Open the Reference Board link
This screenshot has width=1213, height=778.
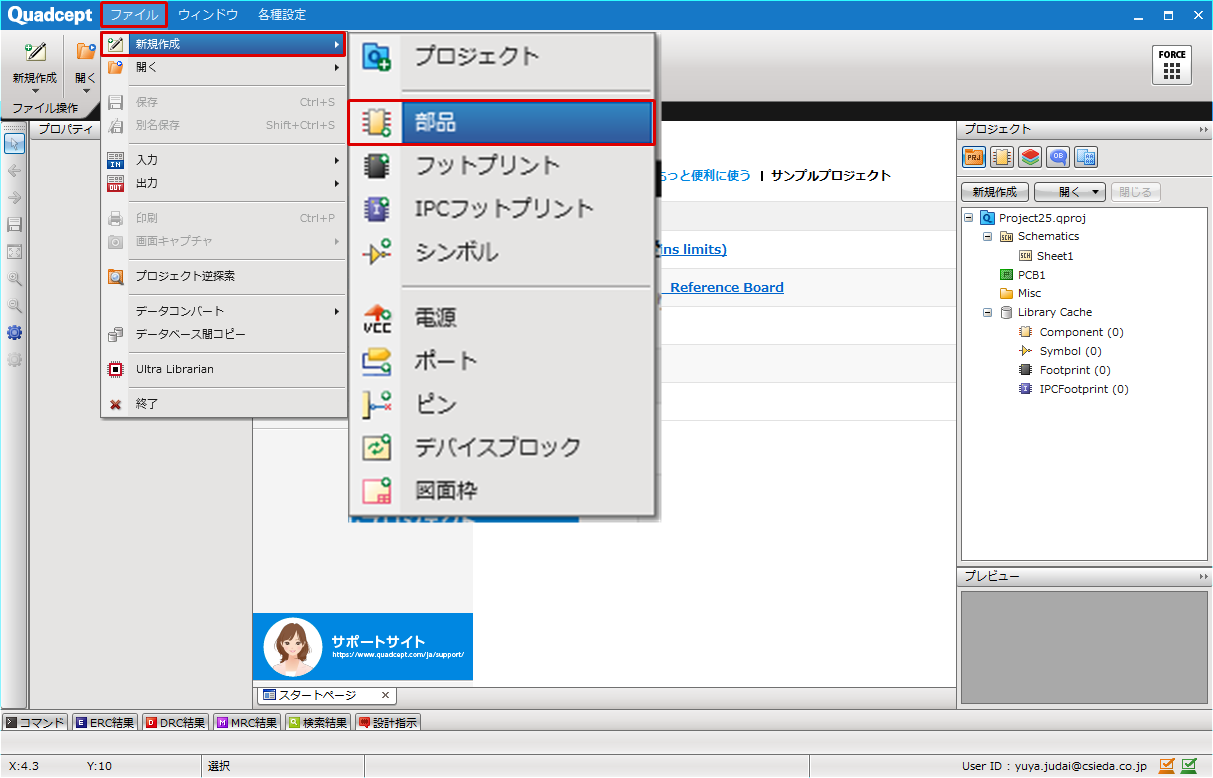pyautogui.click(x=726, y=288)
